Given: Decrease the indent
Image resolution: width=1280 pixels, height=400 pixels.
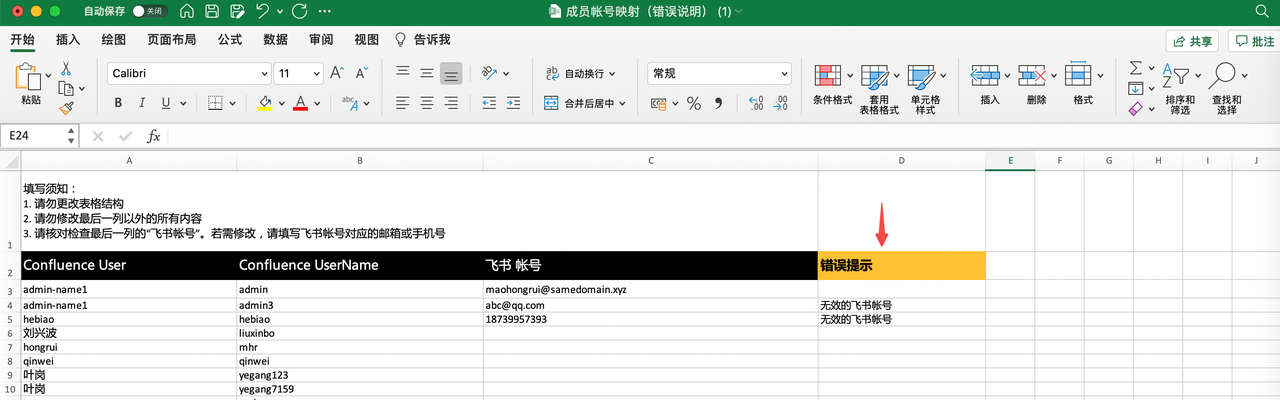Looking at the screenshot, I should (x=490, y=103).
